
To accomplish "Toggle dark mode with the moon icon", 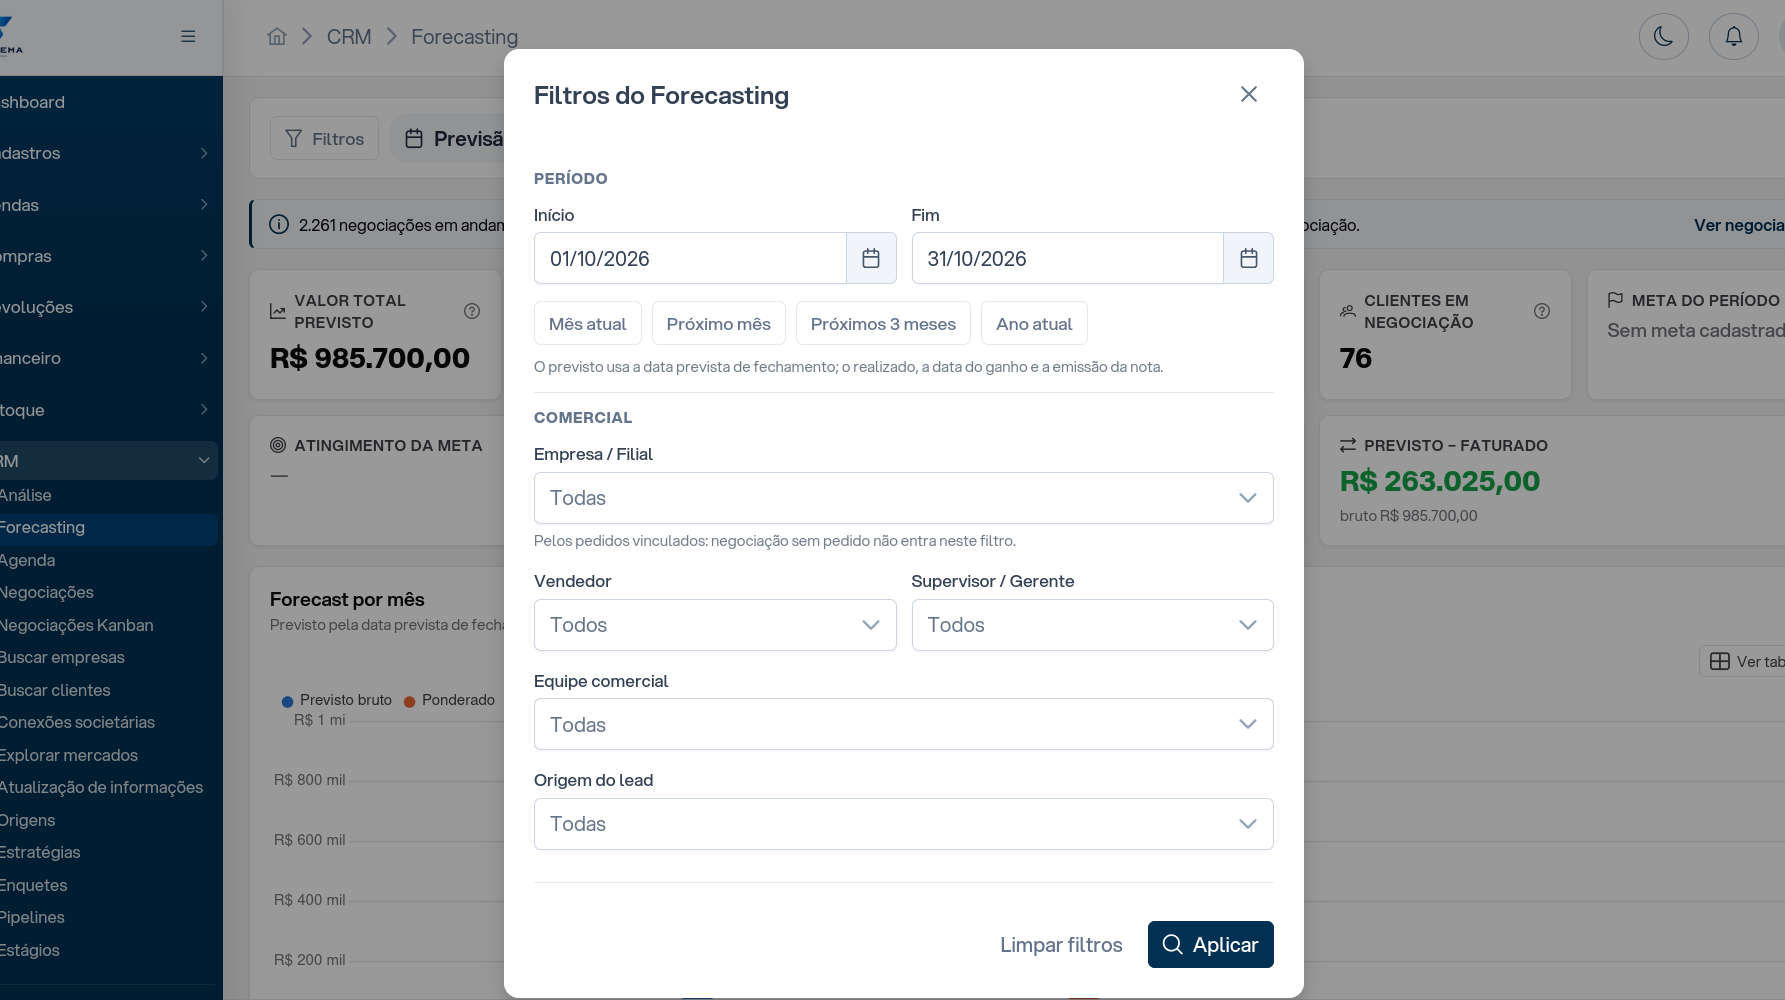I will (x=1663, y=36).
